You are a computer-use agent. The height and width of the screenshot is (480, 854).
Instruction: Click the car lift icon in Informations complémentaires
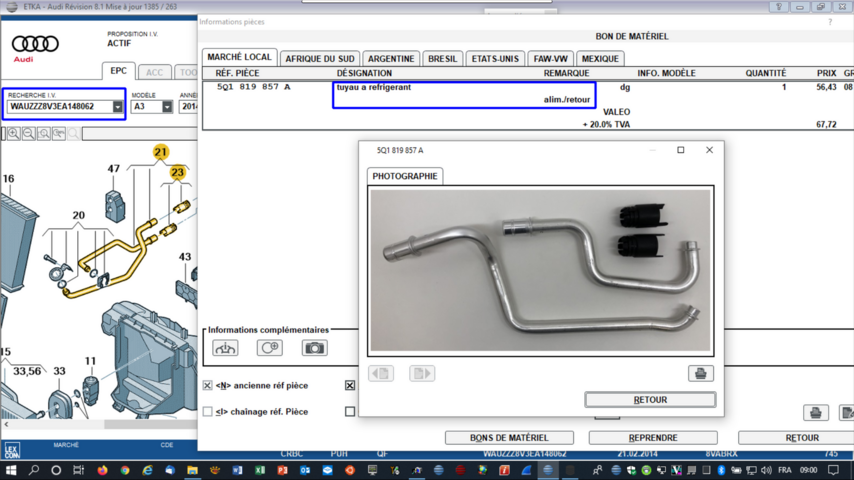(225, 348)
